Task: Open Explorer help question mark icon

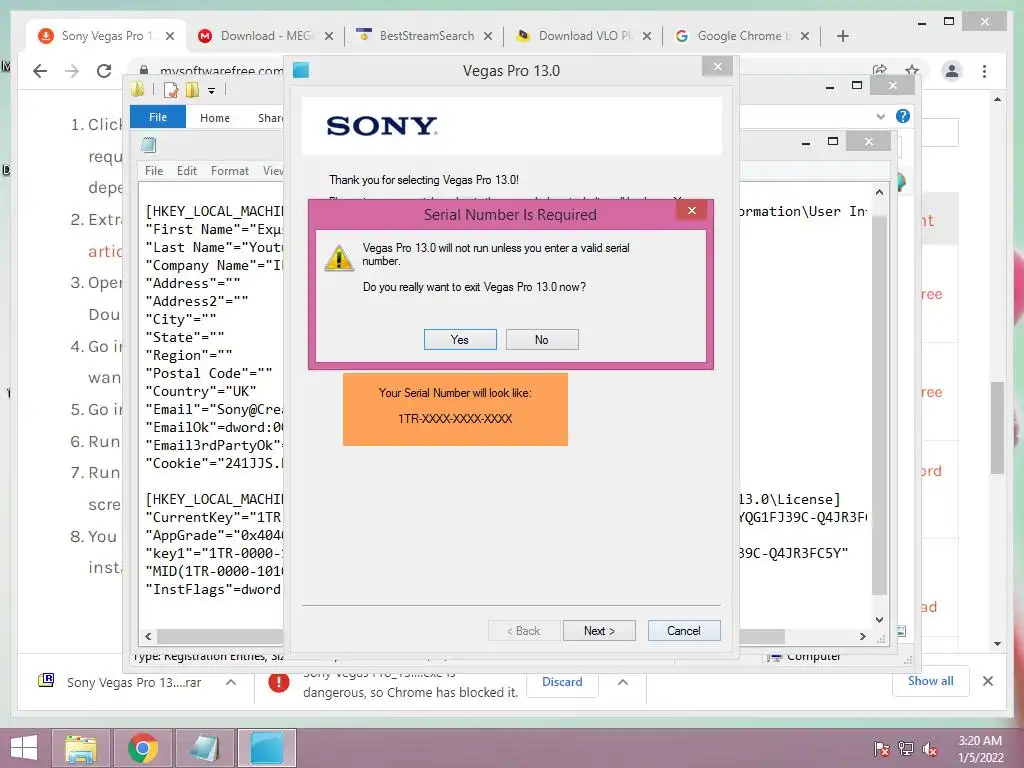Action: [903, 116]
